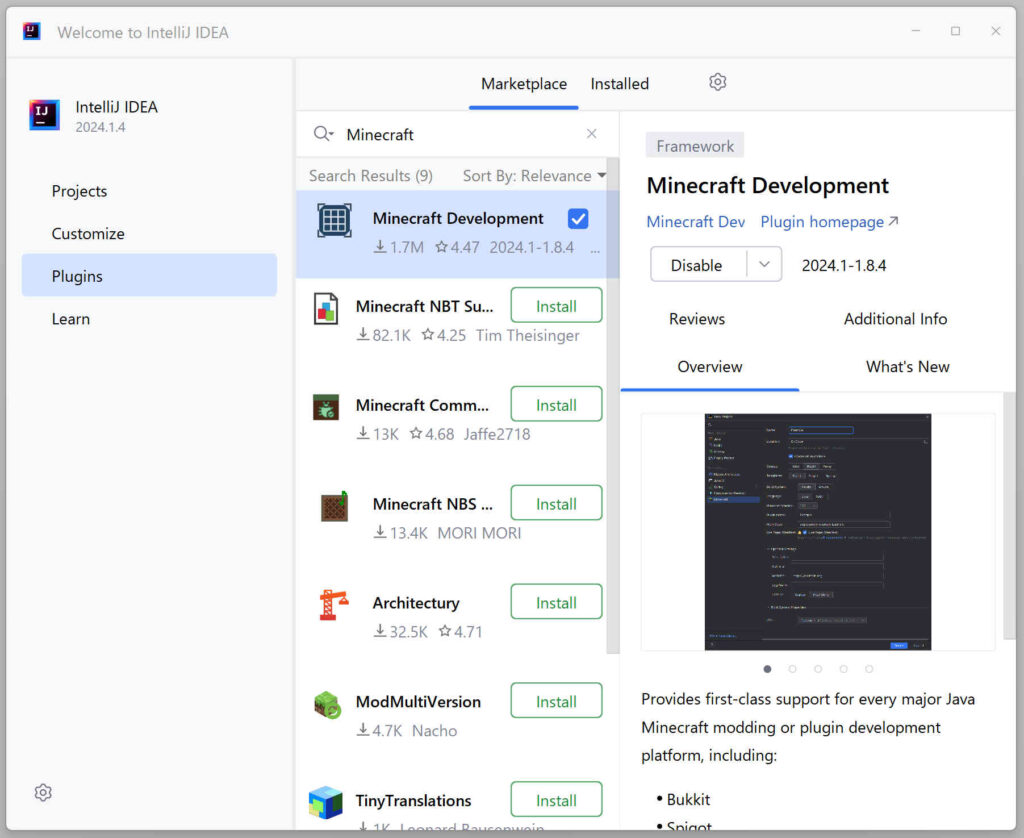Click the Minecraft Commands plugin icon
The width and height of the screenshot is (1024, 838).
coord(326,407)
